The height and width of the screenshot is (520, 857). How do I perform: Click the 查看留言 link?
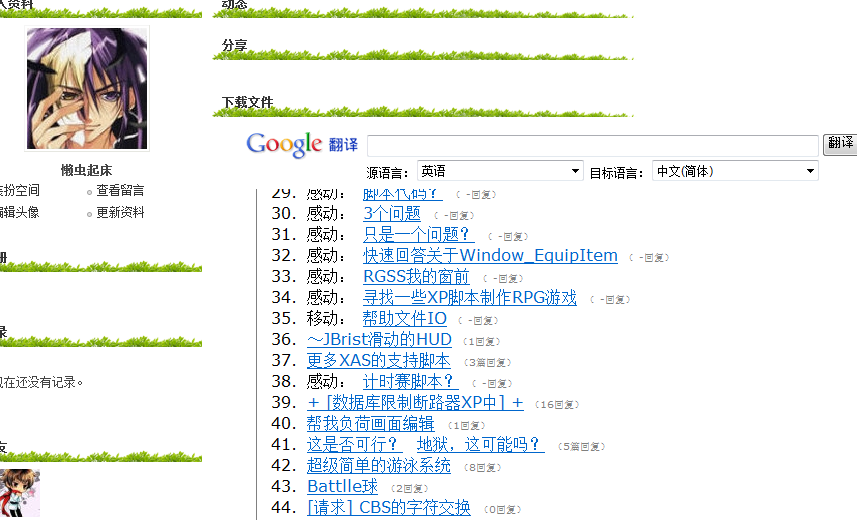pos(120,190)
